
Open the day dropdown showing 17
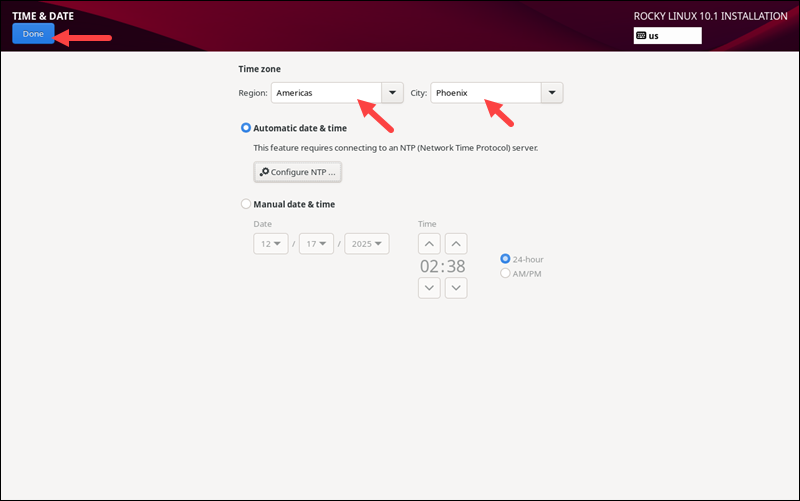pos(316,244)
